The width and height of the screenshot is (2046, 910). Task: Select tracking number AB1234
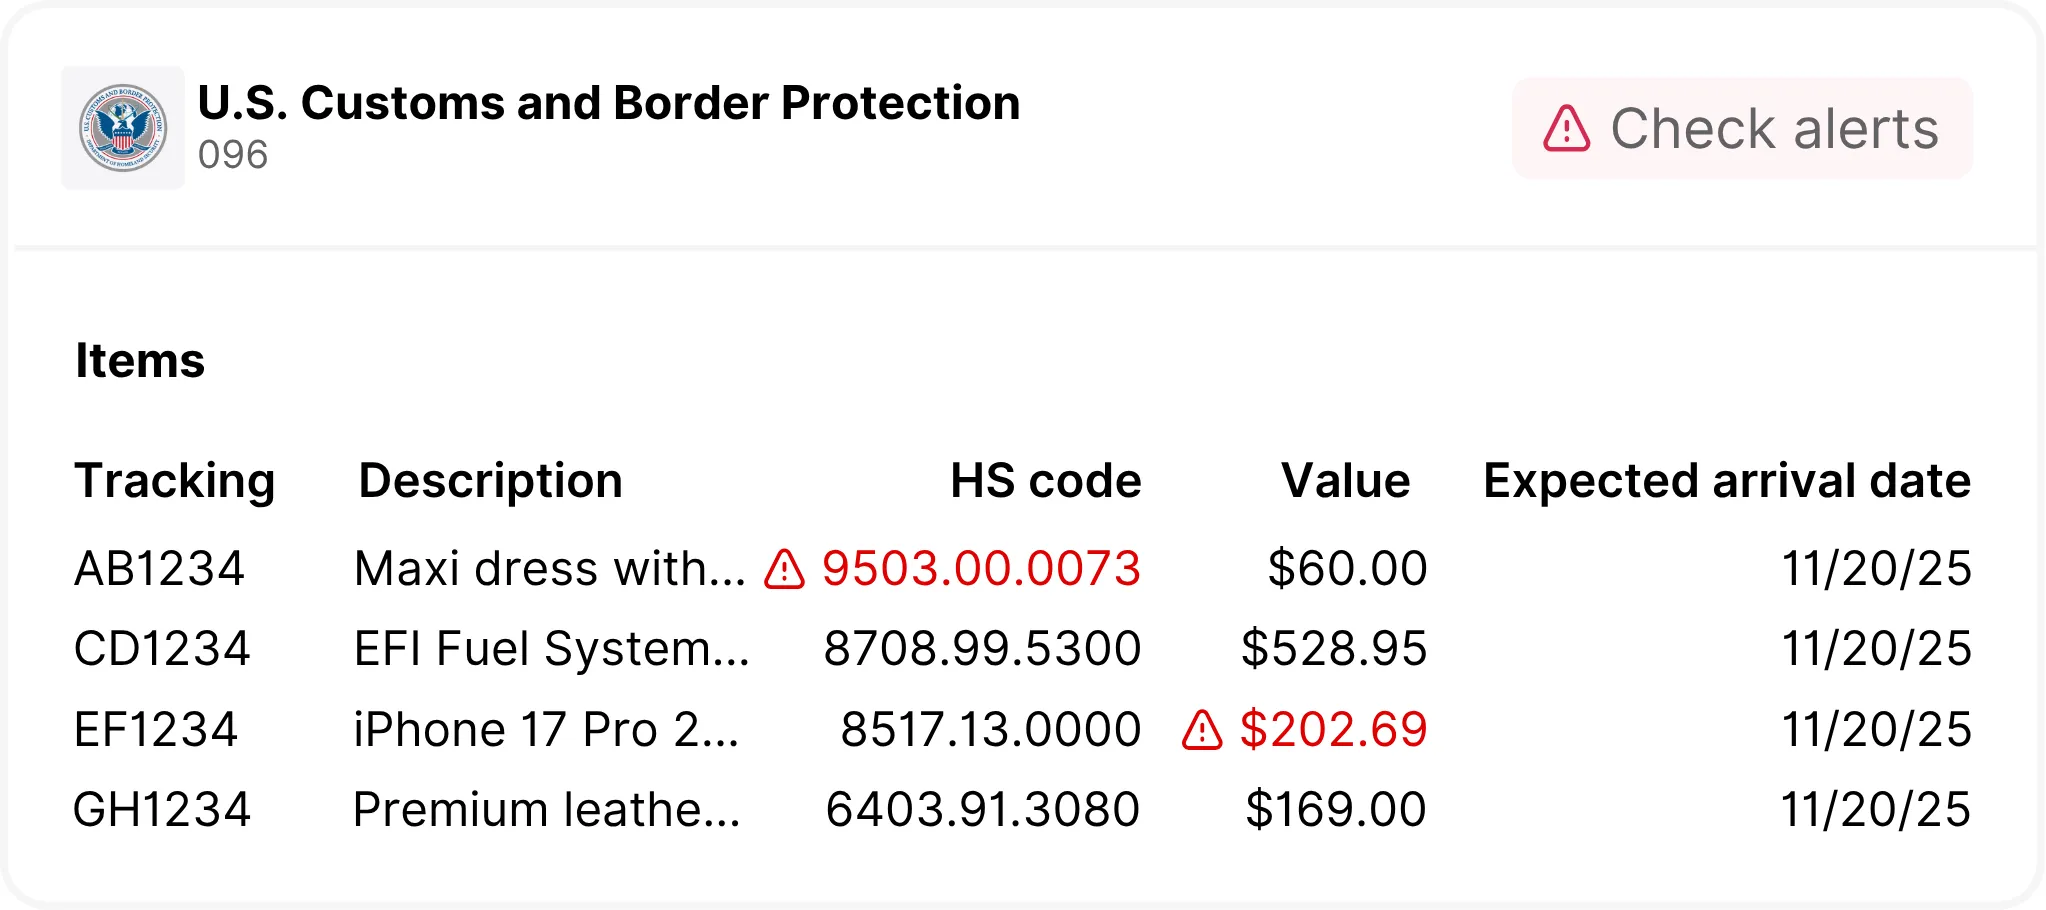160,569
